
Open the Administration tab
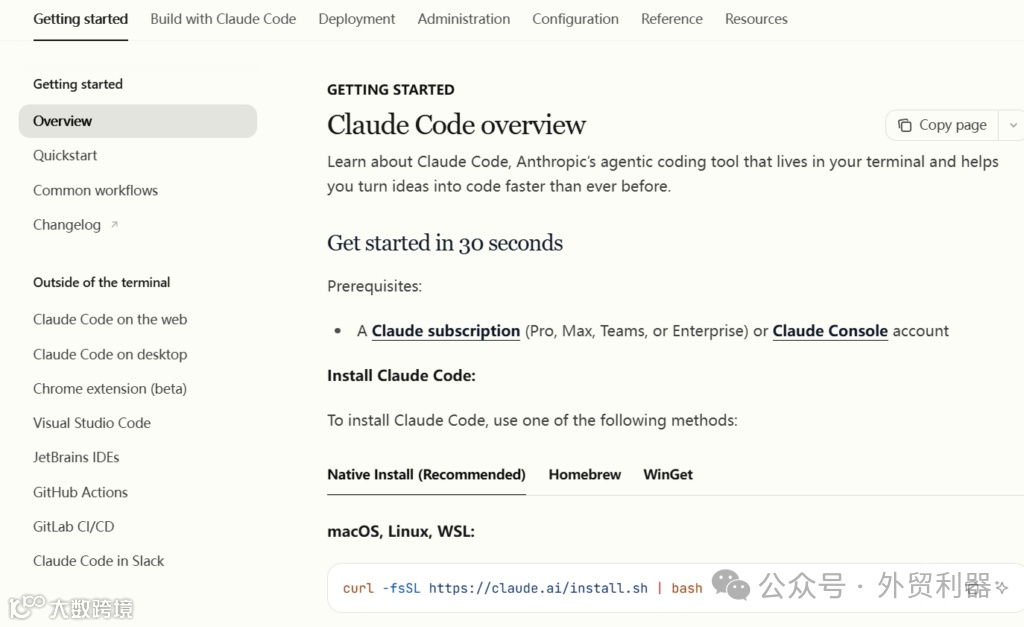click(x=464, y=19)
